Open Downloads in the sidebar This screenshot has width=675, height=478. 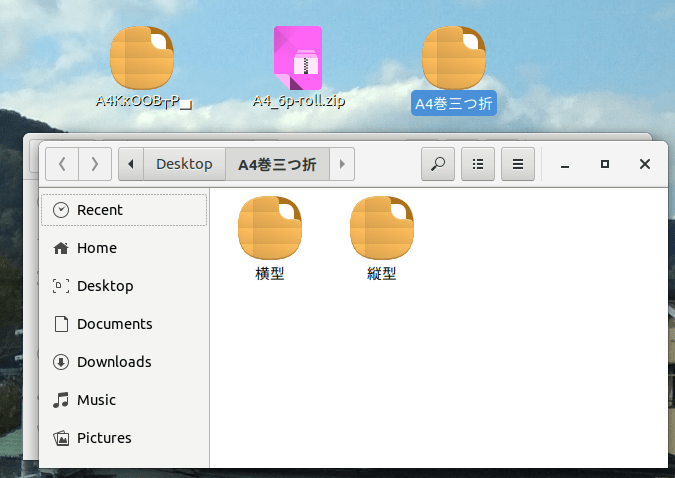pyautogui.click(x=124, y=362)
